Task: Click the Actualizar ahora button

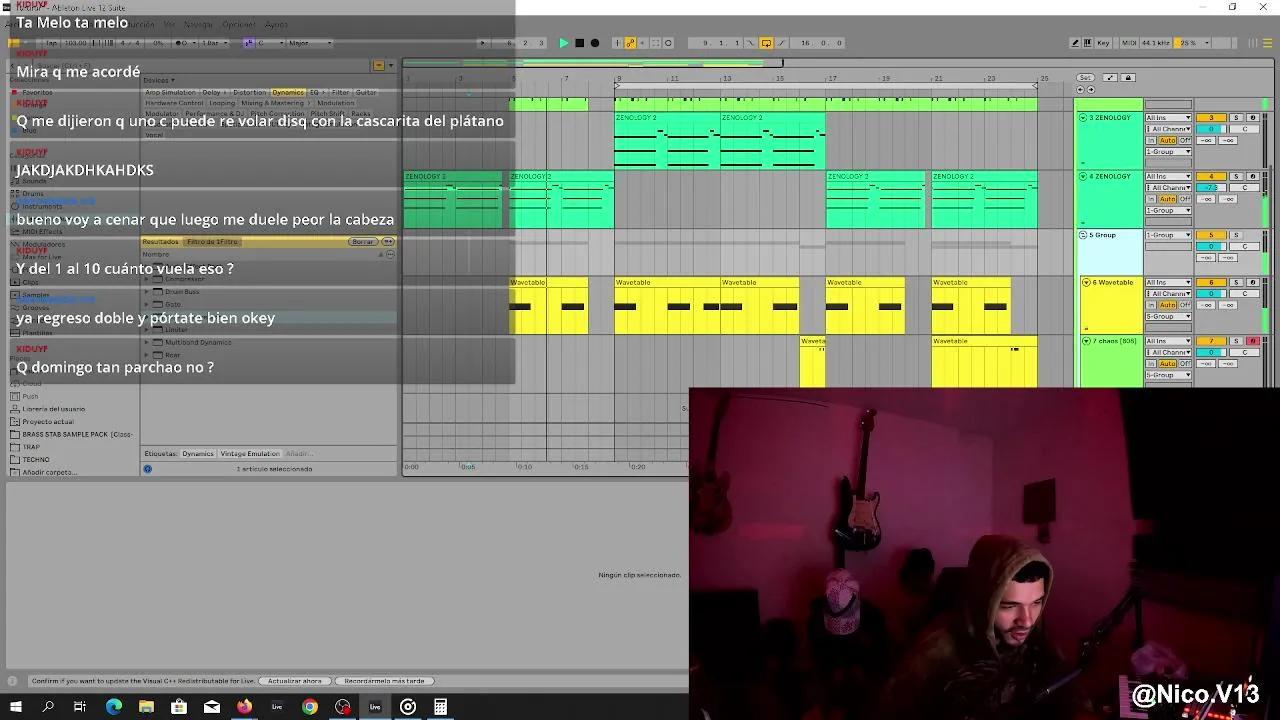Action: (294, 681)
